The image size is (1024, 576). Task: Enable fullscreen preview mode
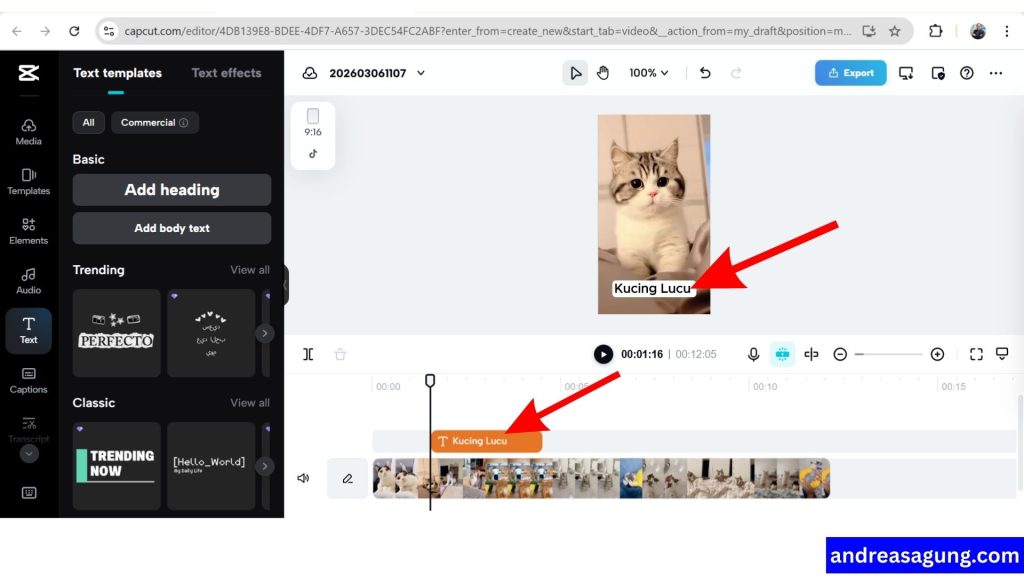pyautogui.click(x=976, y=354)
